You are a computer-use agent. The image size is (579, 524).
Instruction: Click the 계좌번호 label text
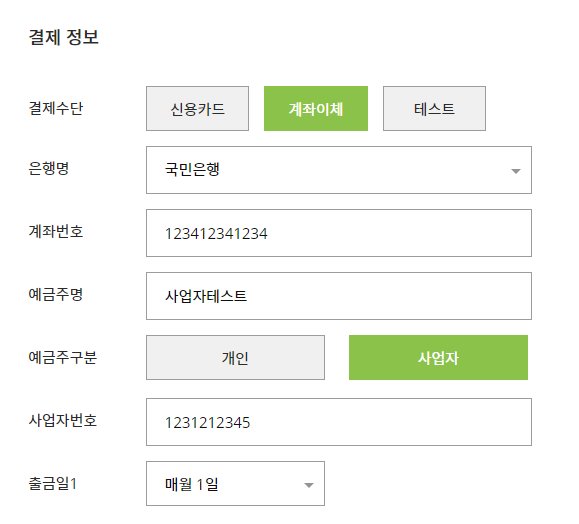pyautogui.click(x=56, y=232)
